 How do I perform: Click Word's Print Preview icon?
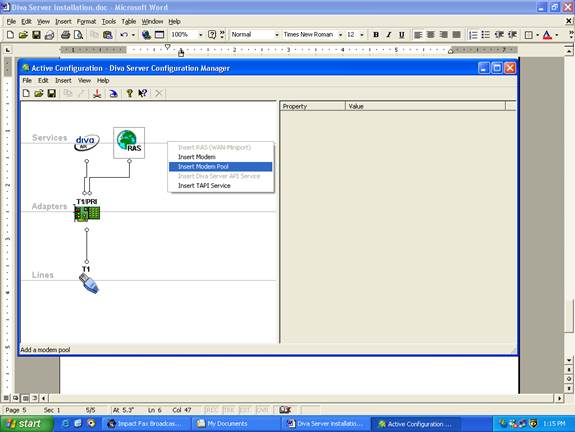pyautogui.click(x=78, y=35)
